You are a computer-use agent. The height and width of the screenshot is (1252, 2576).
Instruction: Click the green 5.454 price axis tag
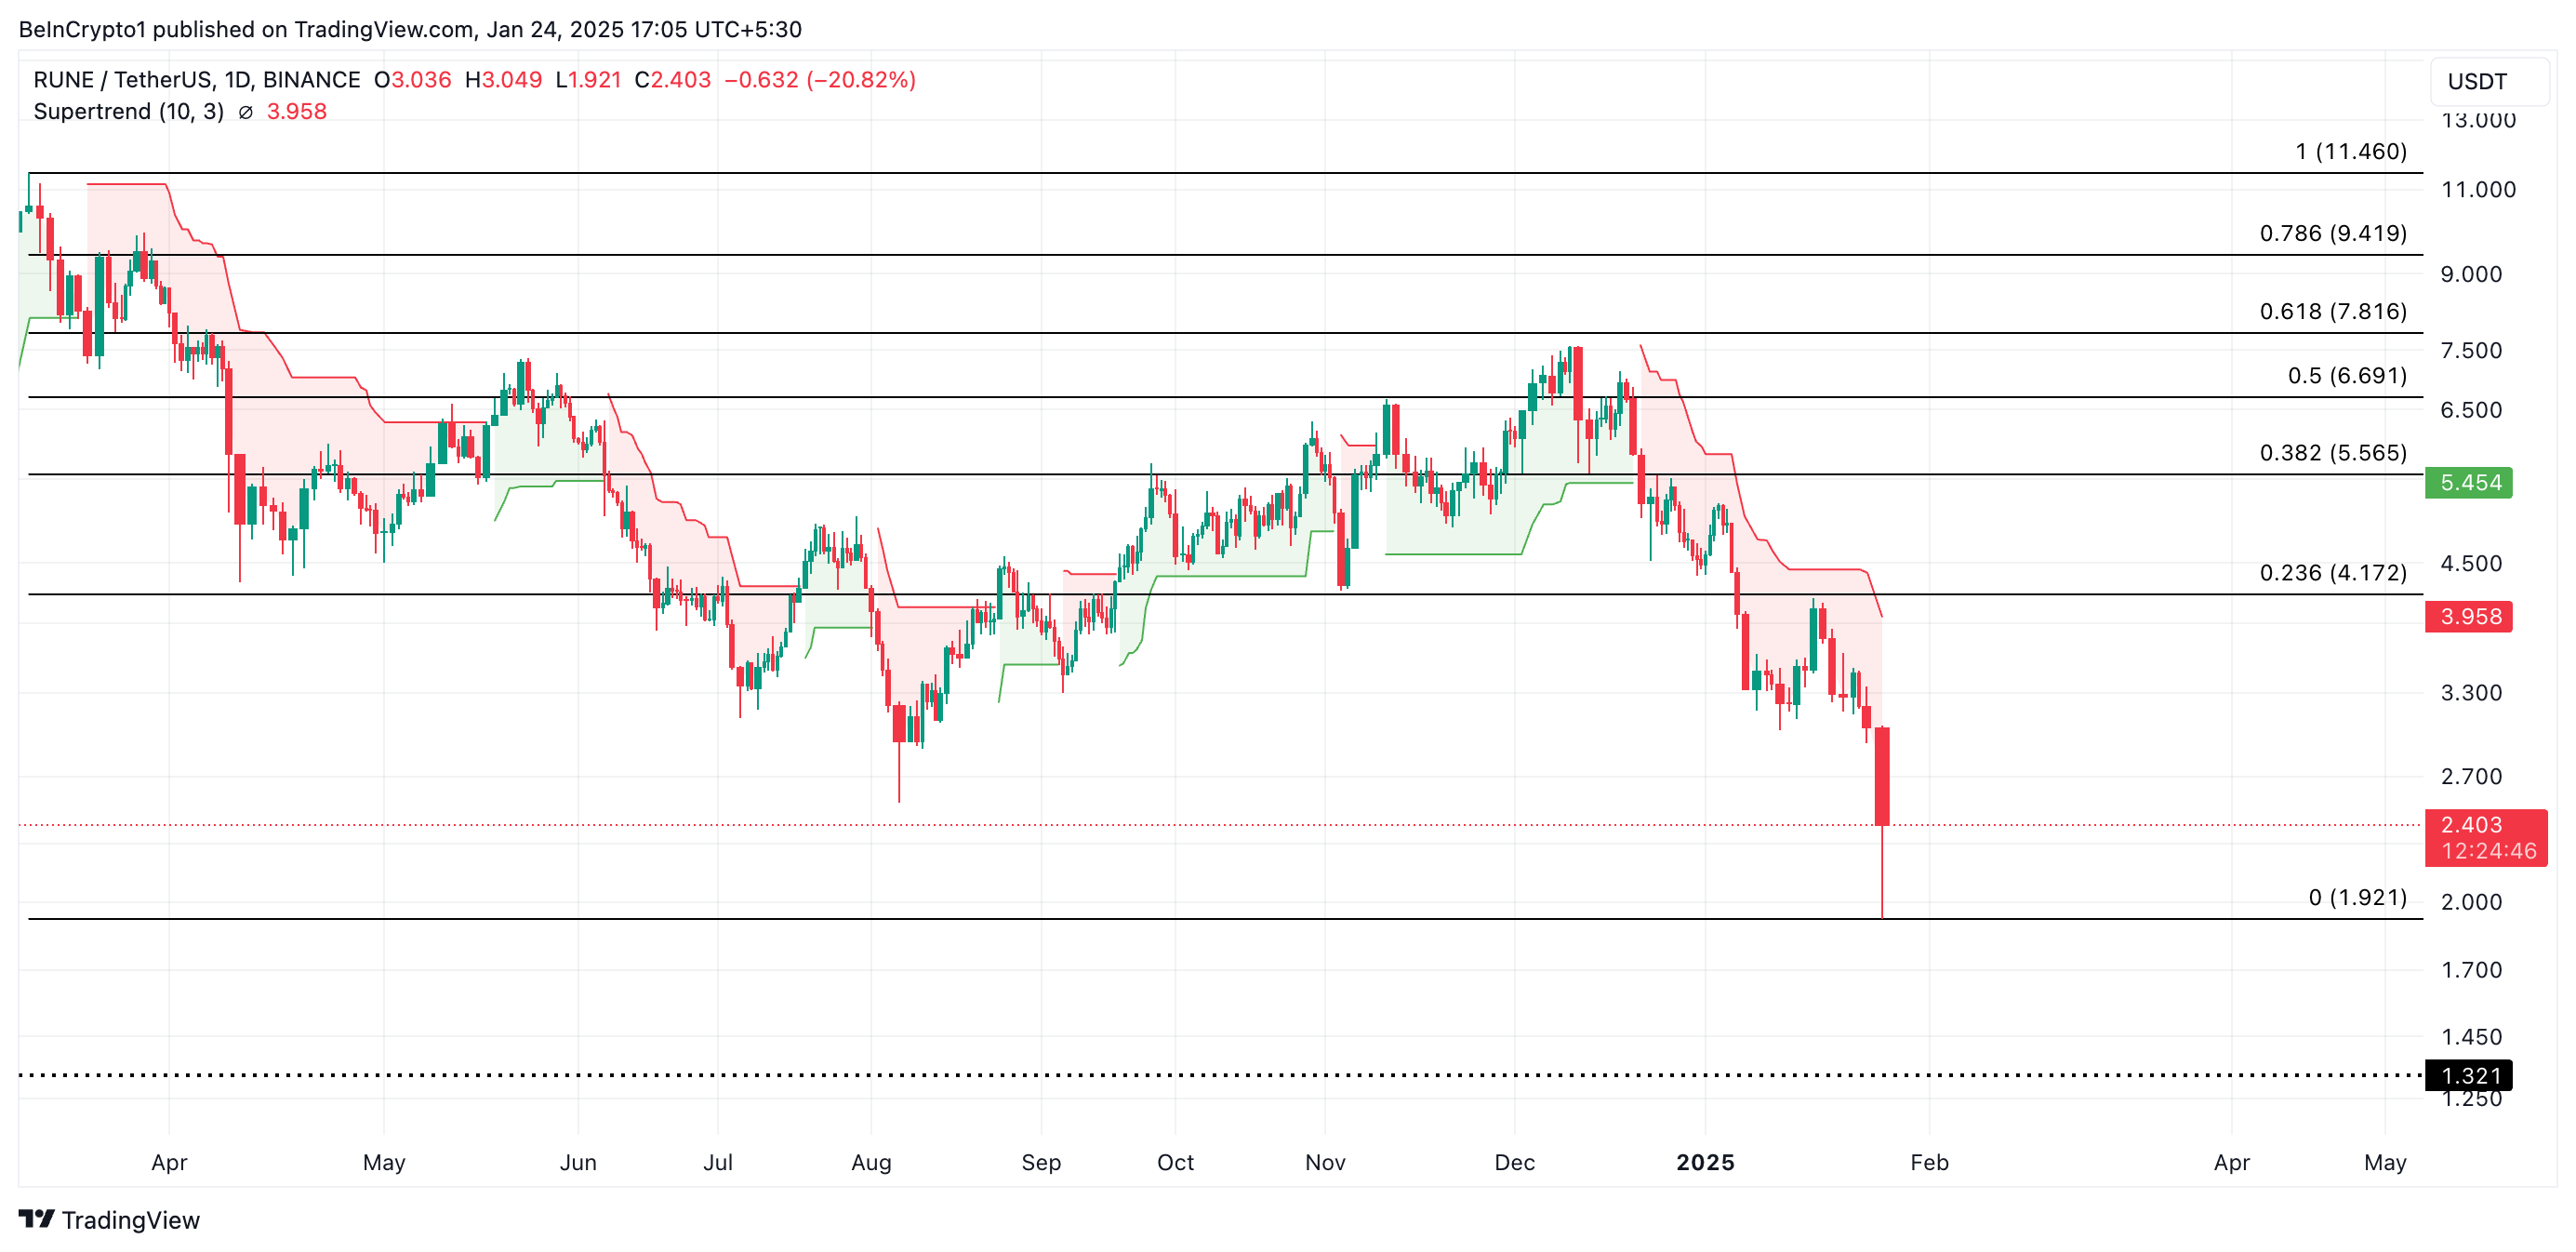pos(2468,483)
